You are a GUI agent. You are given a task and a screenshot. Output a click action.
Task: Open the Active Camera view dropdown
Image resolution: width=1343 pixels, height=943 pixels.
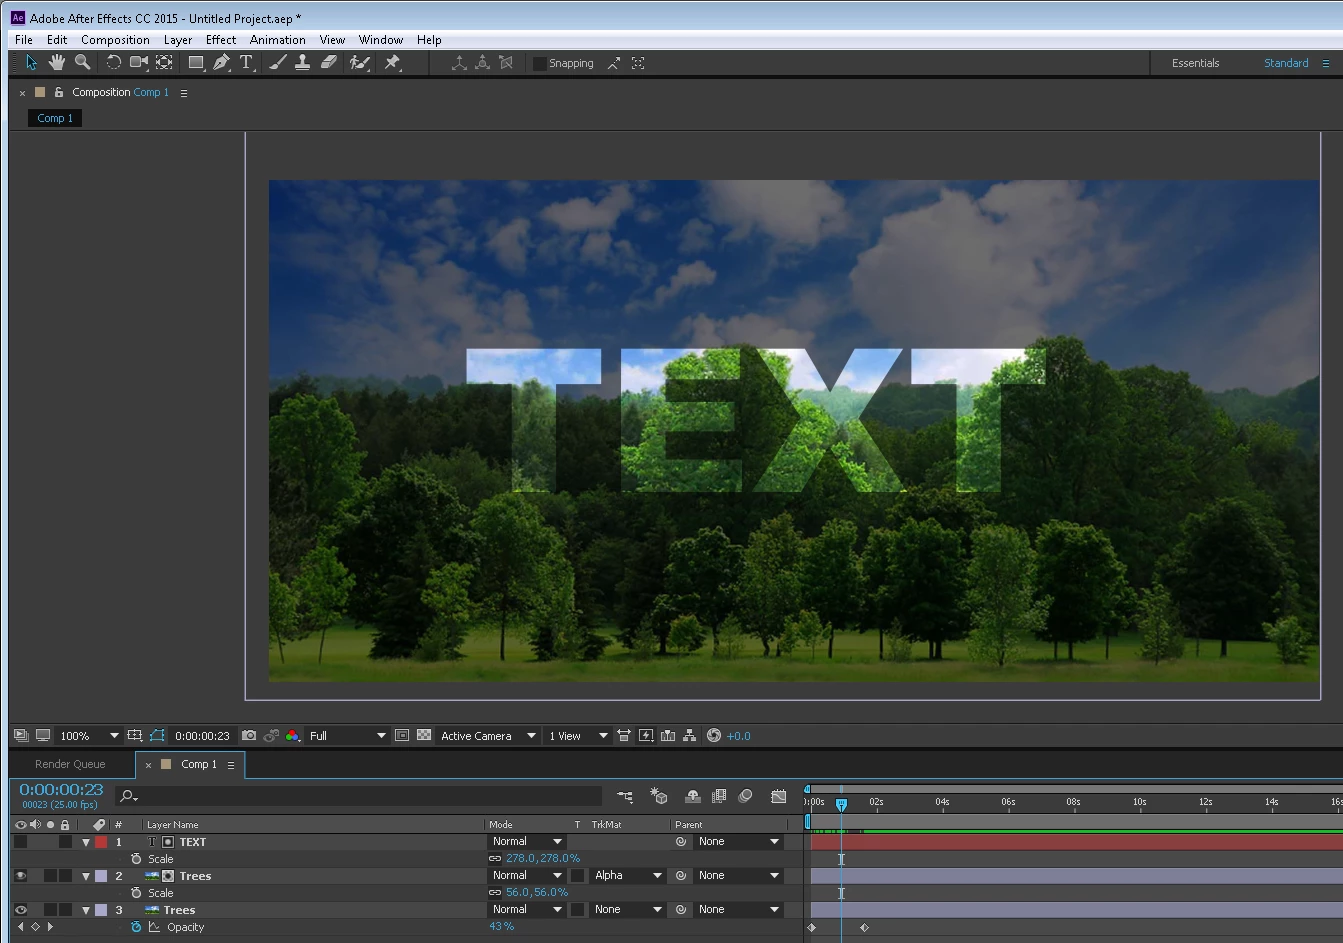point(488,735)
